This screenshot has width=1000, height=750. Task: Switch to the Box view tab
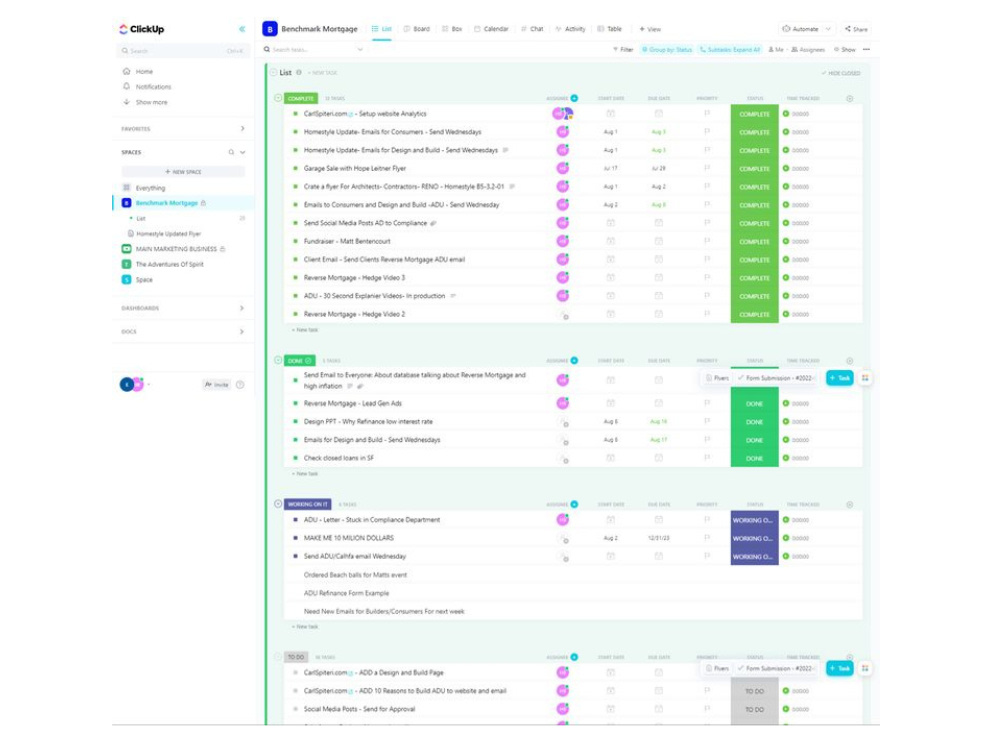(452, 29)
